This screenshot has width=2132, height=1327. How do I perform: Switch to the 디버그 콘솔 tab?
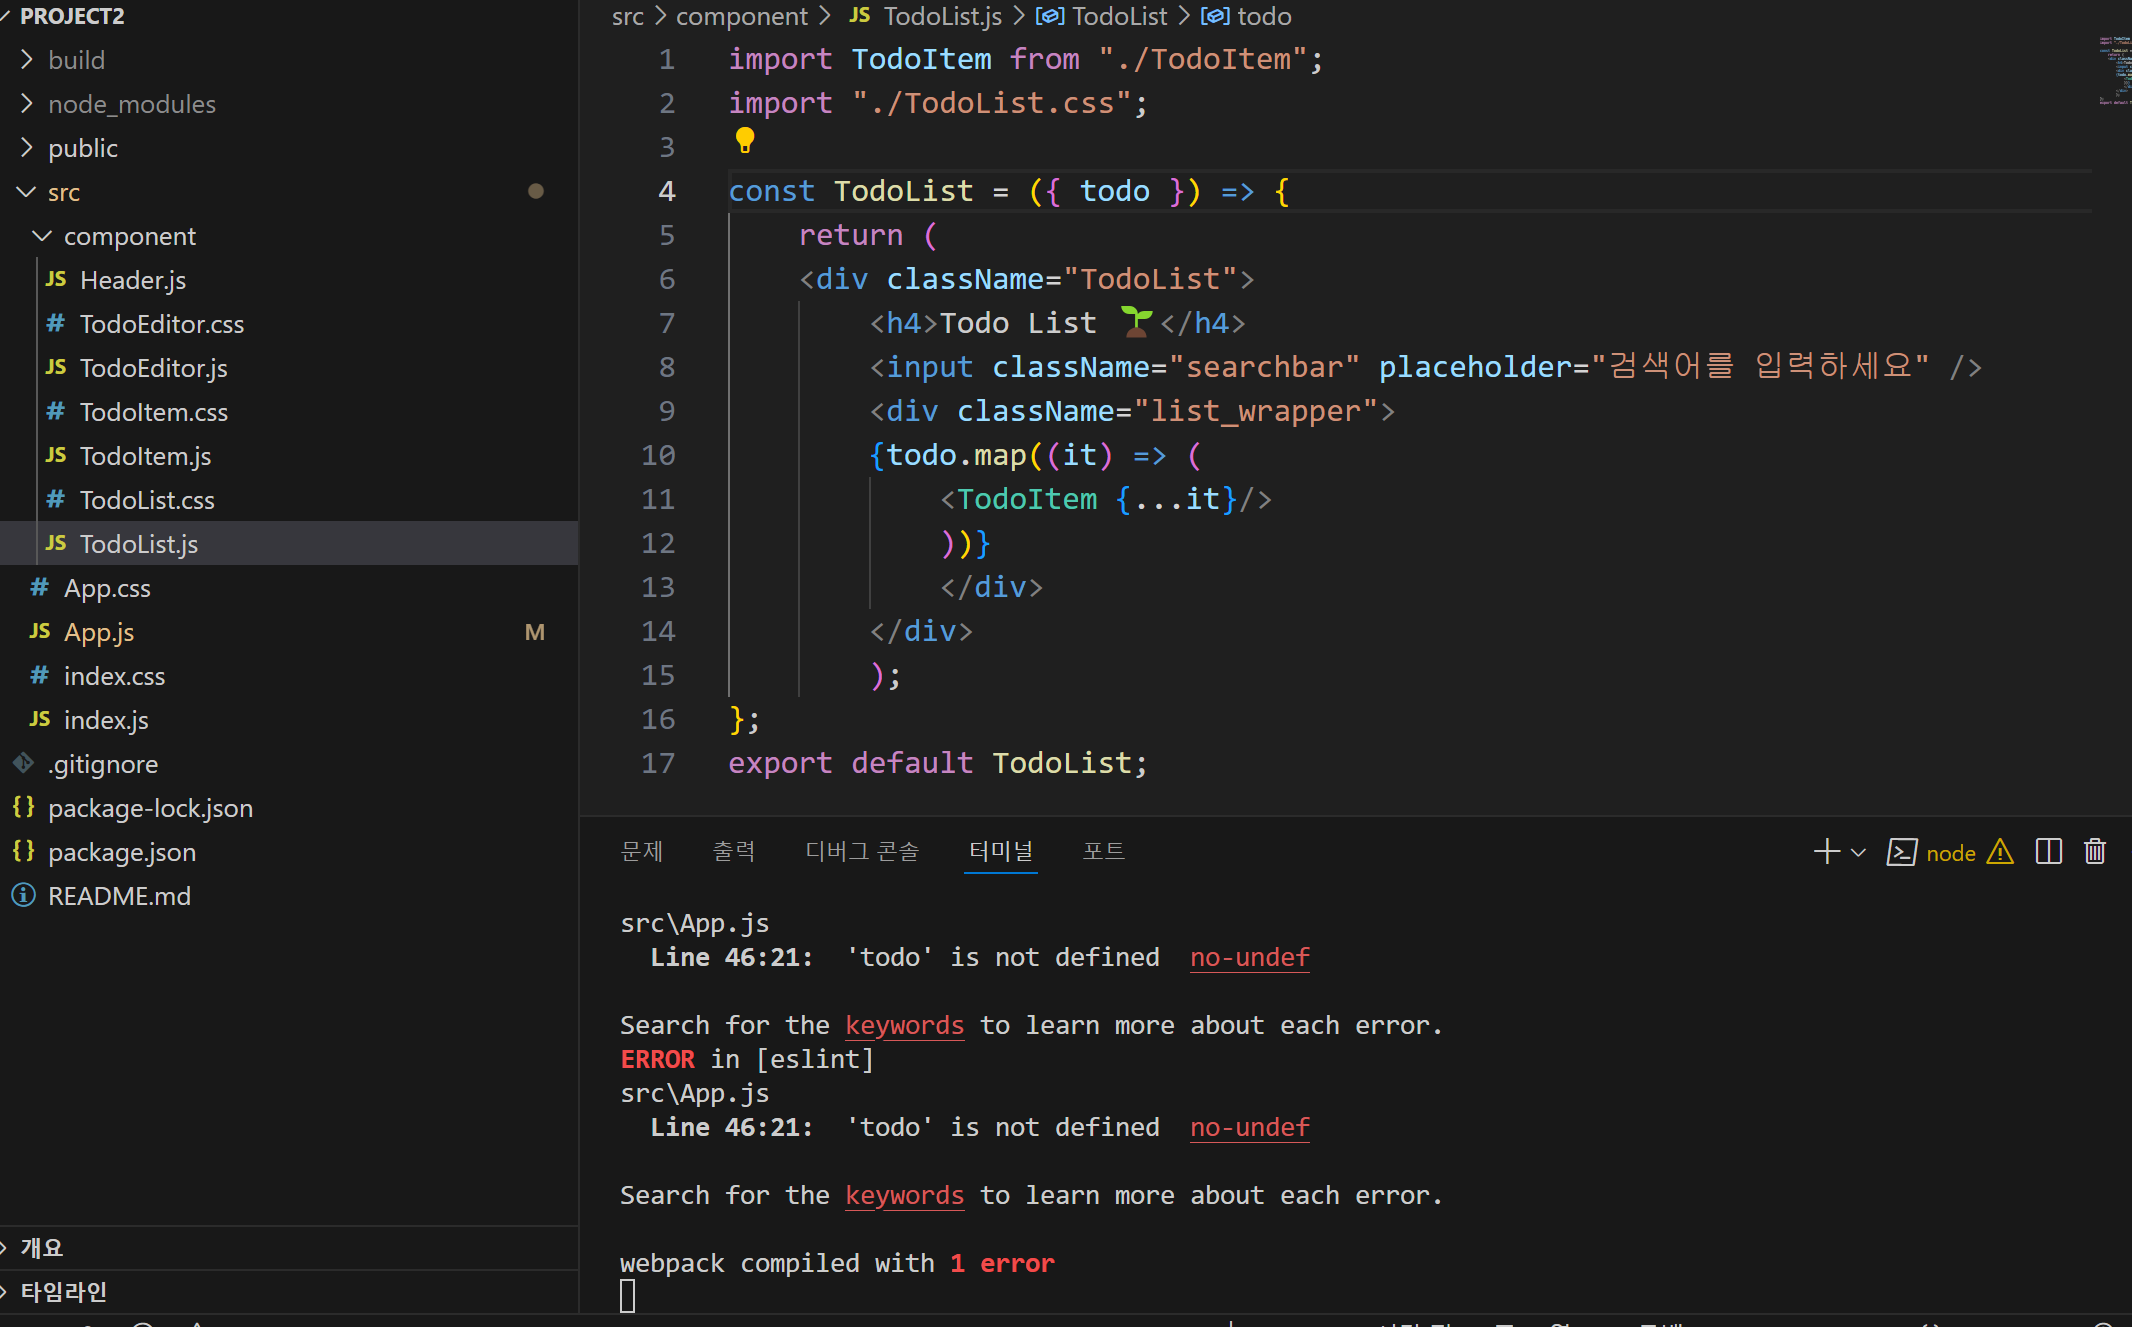862,851
